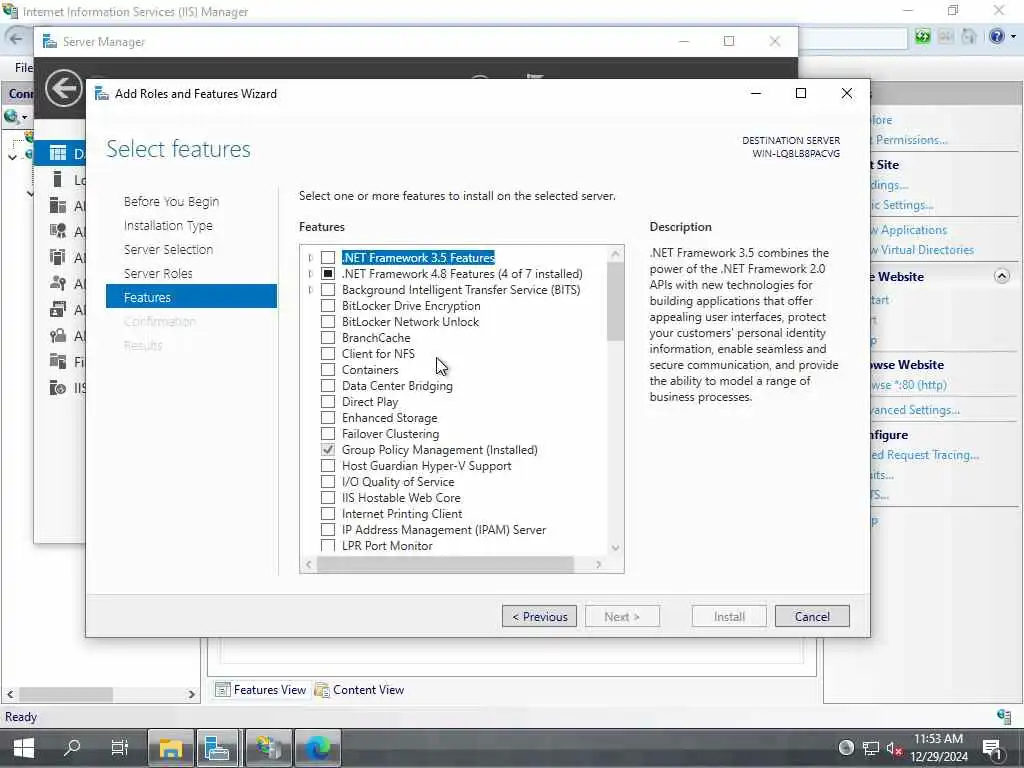Switch to IIS Manager taskbar icon
1024x768 pixels.
[x=268, y=748]
